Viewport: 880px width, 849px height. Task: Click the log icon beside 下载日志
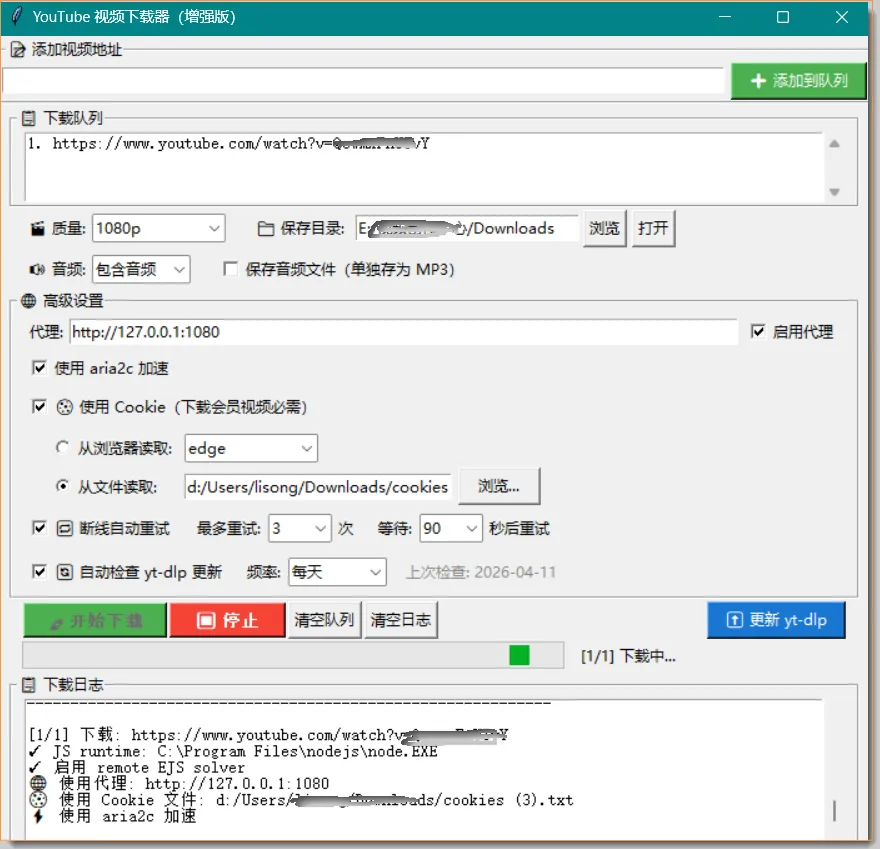(x=28, y=685)
